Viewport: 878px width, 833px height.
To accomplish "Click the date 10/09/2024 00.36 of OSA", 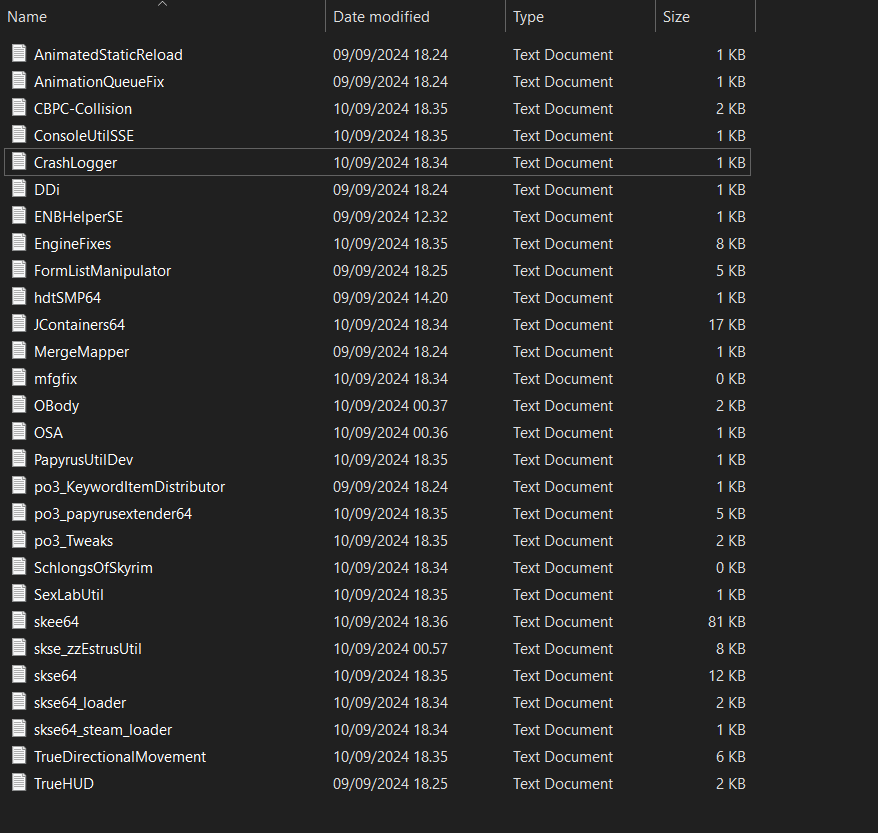I will point(390,433).
